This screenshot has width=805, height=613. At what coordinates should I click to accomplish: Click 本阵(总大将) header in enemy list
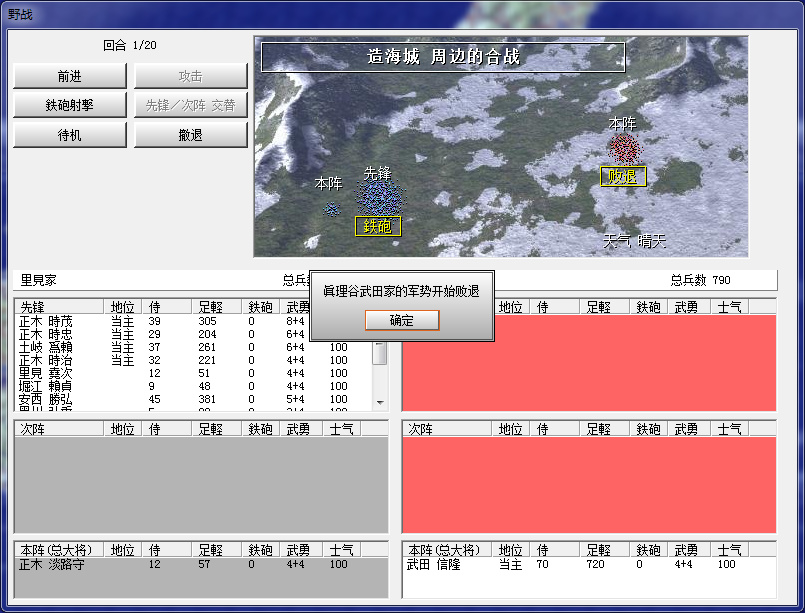447,550
